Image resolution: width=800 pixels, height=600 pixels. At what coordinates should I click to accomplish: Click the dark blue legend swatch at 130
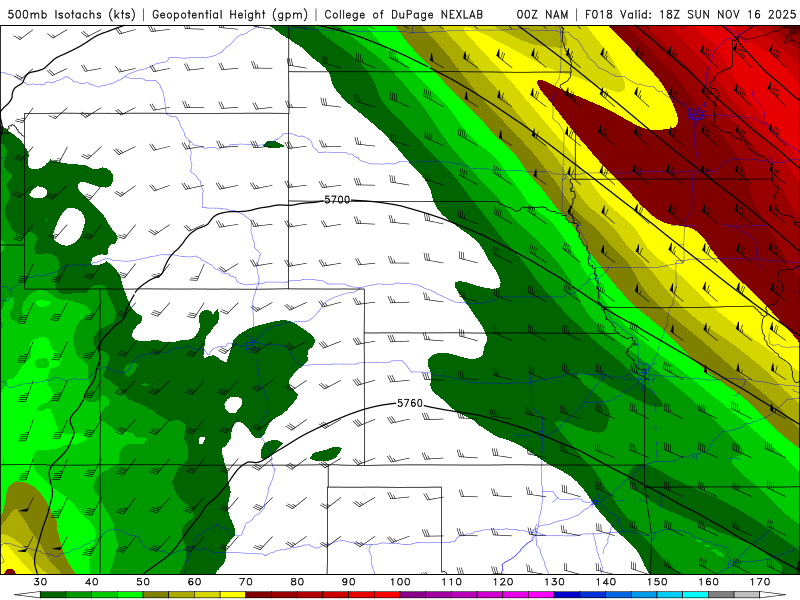click(567, 595)
